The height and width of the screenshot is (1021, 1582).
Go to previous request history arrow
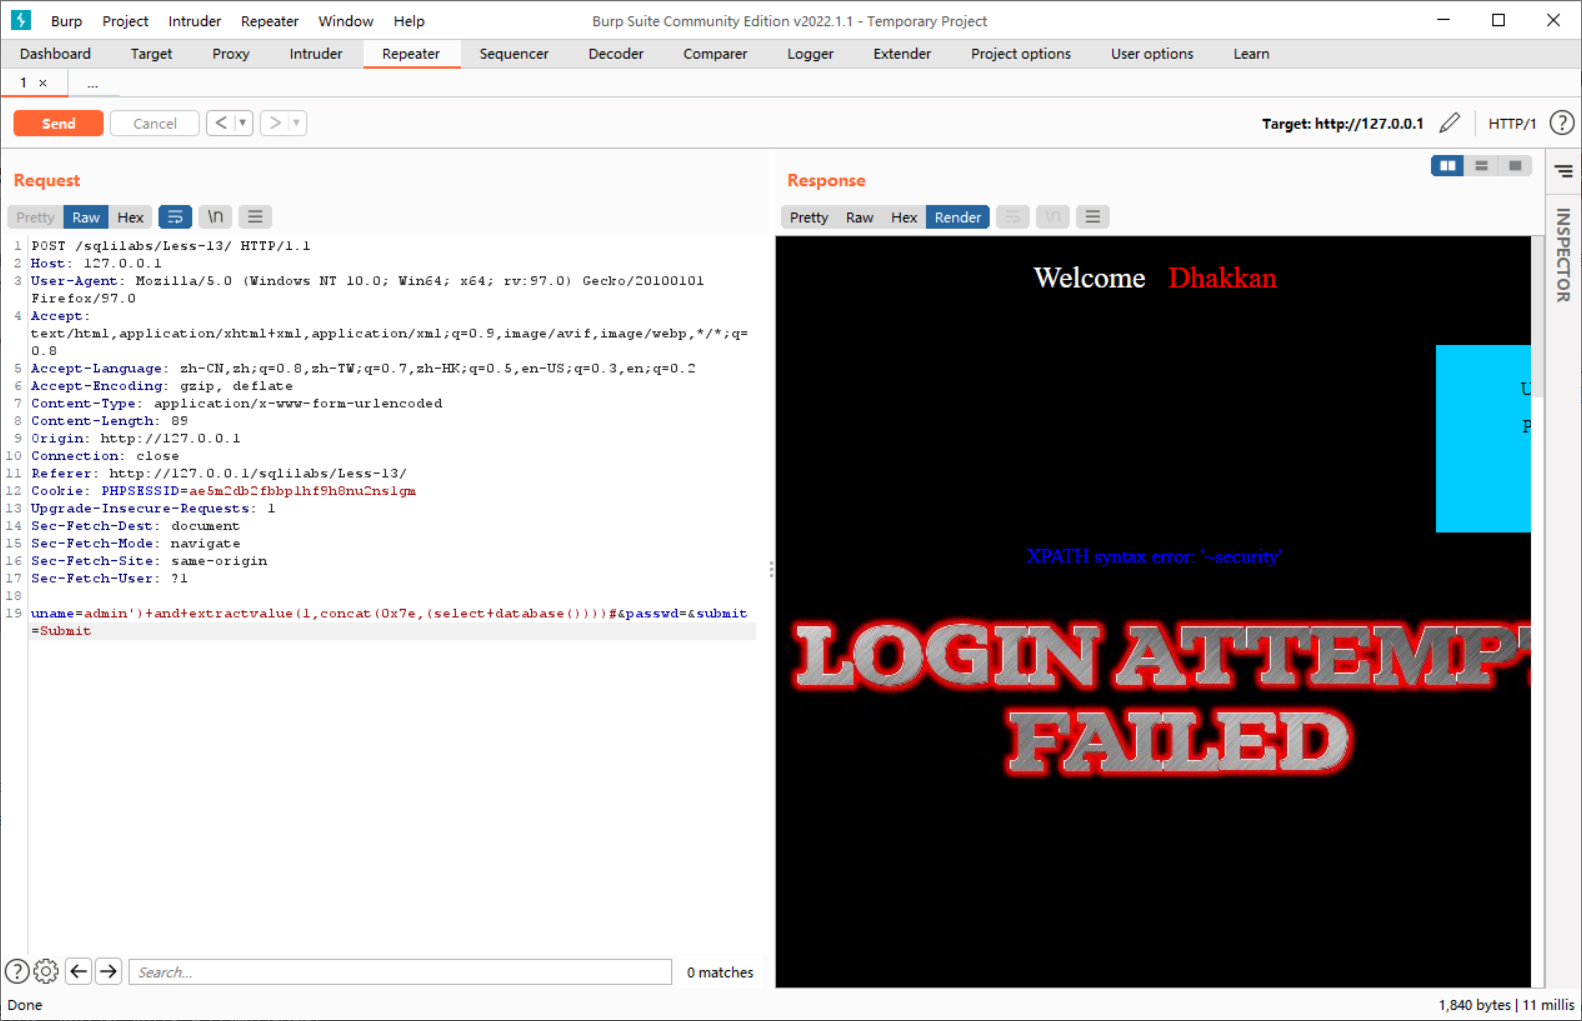[x=221, y=123]
